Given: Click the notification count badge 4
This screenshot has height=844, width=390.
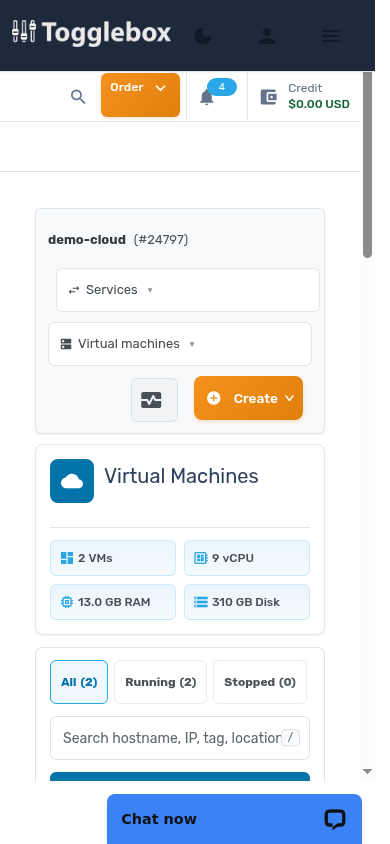Looking at the screenshot, I should point(222,87).
